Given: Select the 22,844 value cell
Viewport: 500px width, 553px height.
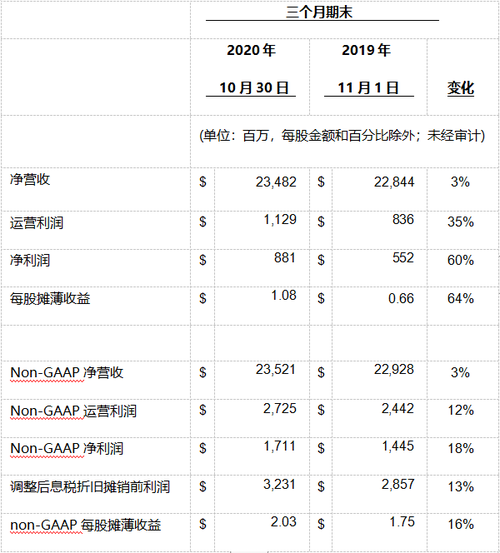Looking at the screenshot, I should point(394,182).
